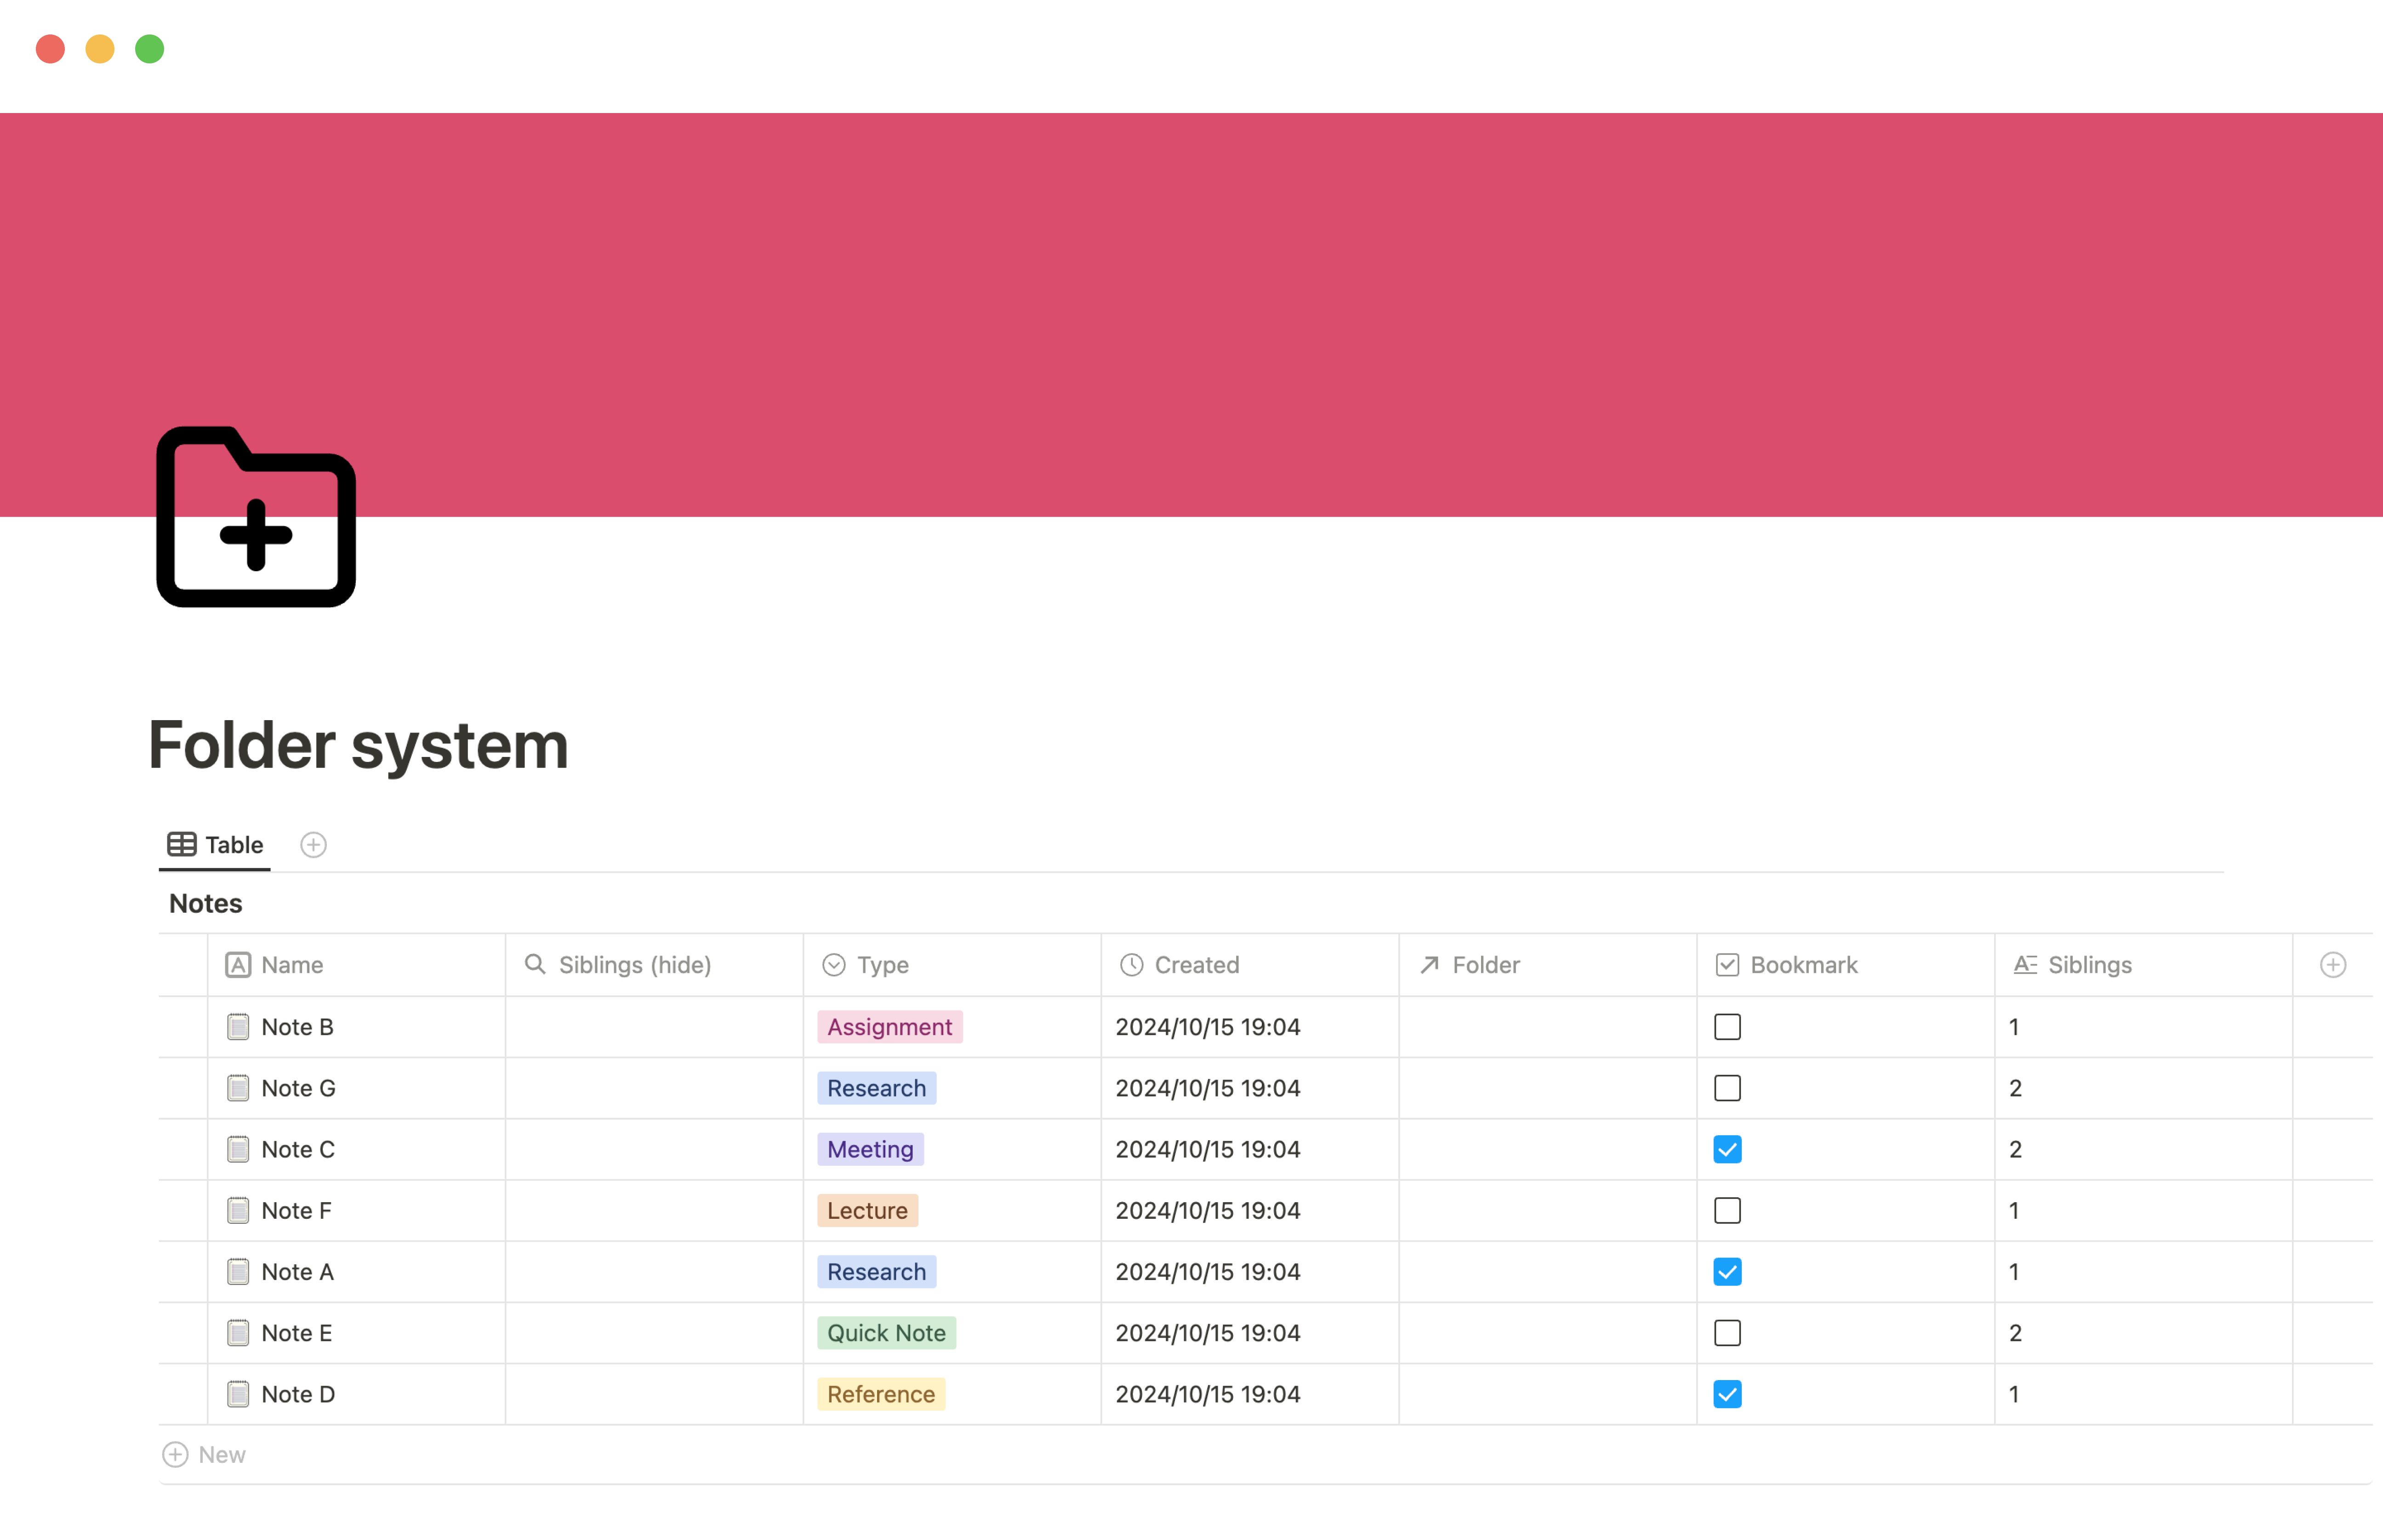
Task: Click the Folder system page title
Action: (x=358, y=746)
